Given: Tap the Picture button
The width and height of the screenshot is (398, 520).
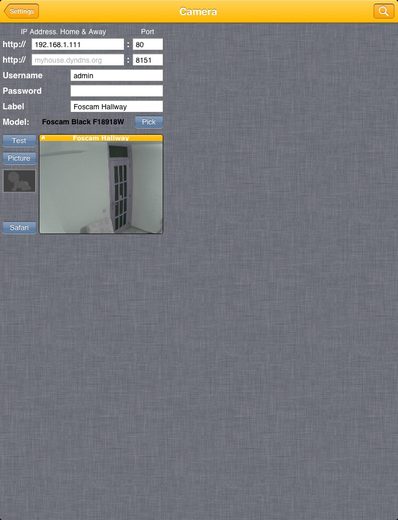Looking at the screenshot, I should [19, 158].
